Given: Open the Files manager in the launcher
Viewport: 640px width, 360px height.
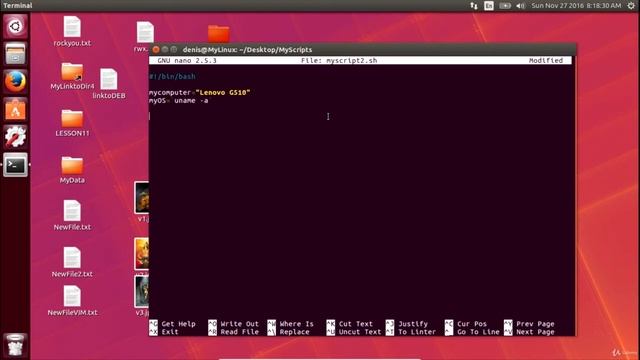Looking at the screenshot, I should 15,54.
